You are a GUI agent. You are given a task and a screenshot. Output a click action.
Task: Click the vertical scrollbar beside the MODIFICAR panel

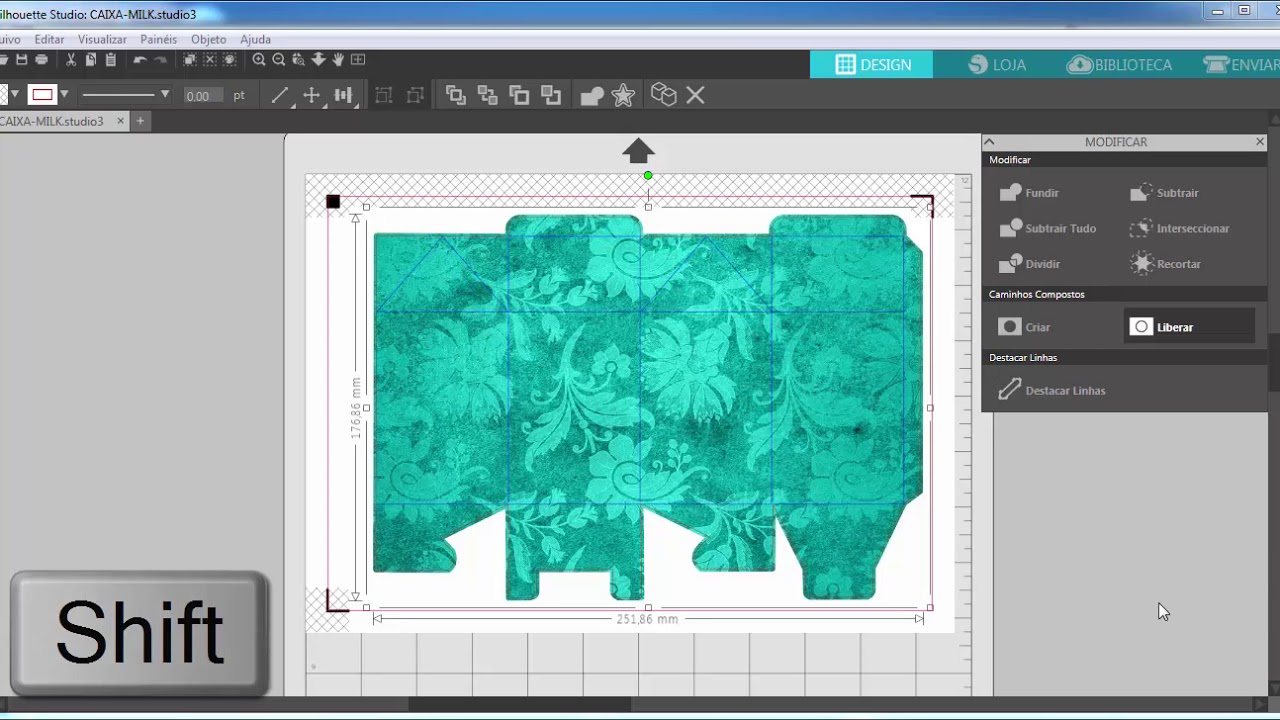tap(1274, 362)
